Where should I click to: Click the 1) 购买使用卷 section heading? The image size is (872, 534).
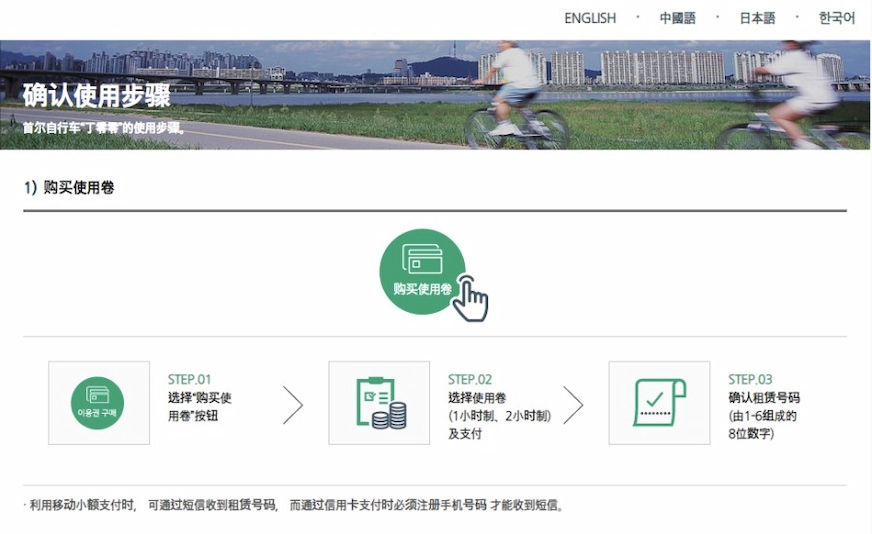point(69,187)
